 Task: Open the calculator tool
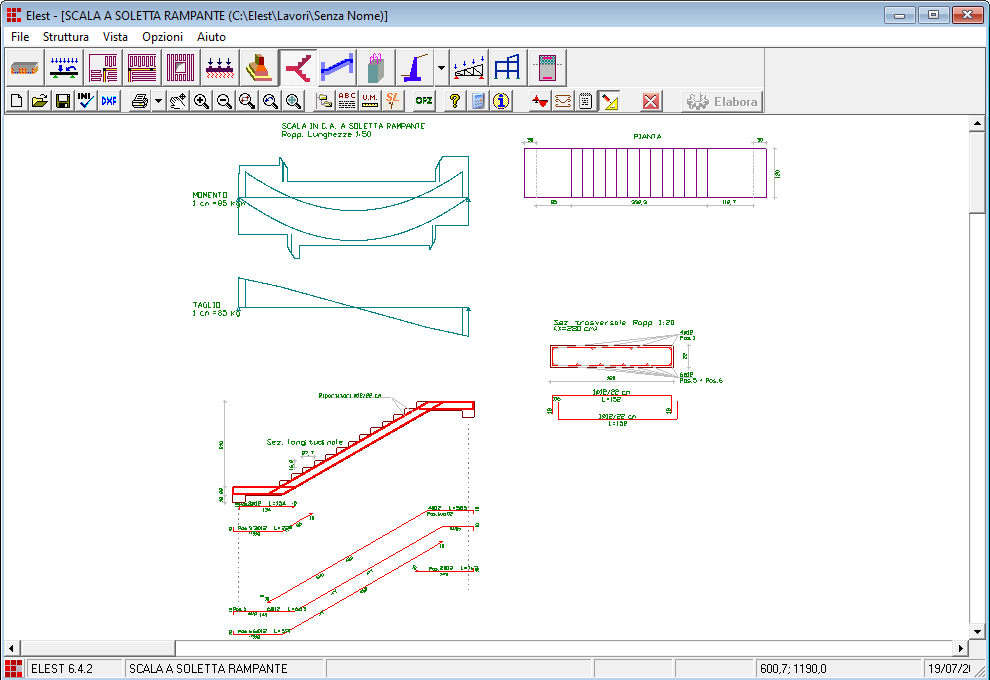(478, 101)
